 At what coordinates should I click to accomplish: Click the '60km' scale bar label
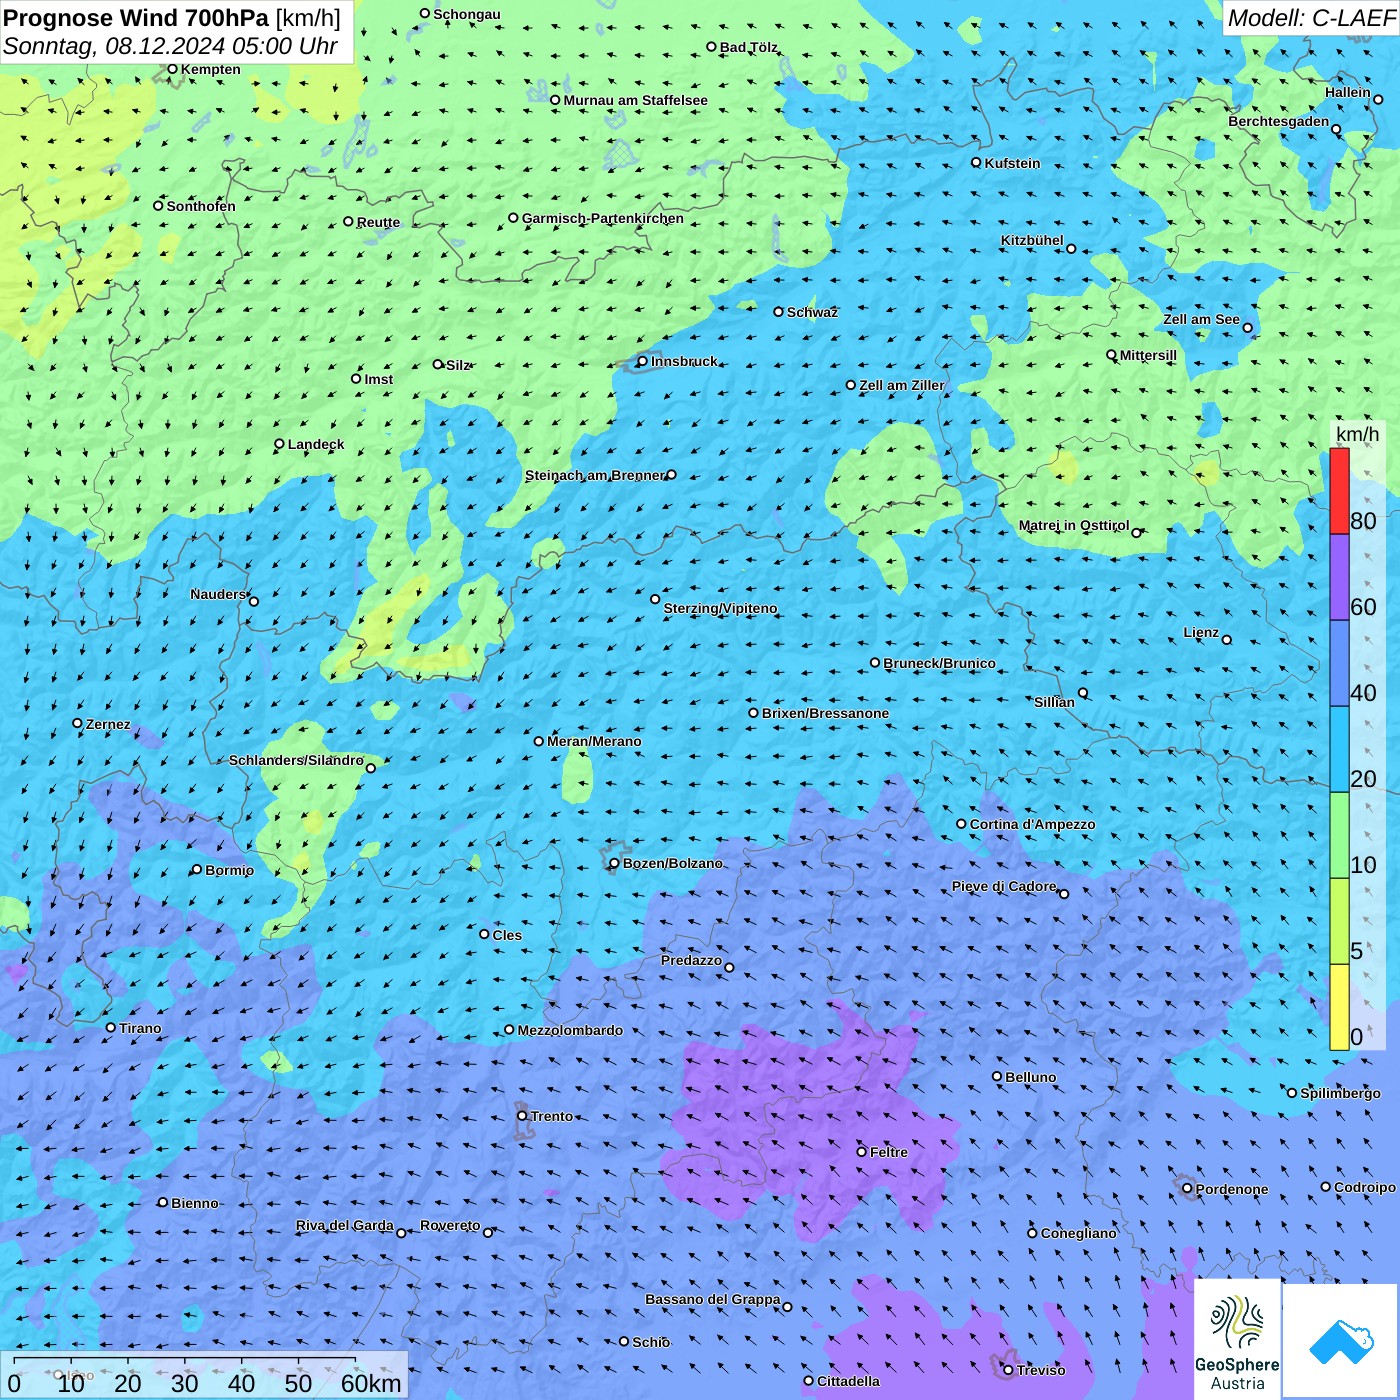[x=371, y=1383]
